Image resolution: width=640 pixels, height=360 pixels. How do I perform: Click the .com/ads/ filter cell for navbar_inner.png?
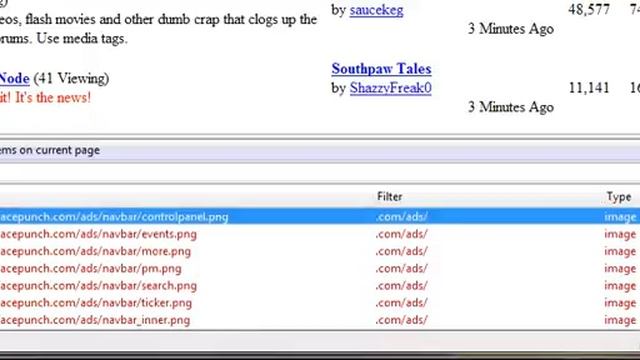click(402, 320)
